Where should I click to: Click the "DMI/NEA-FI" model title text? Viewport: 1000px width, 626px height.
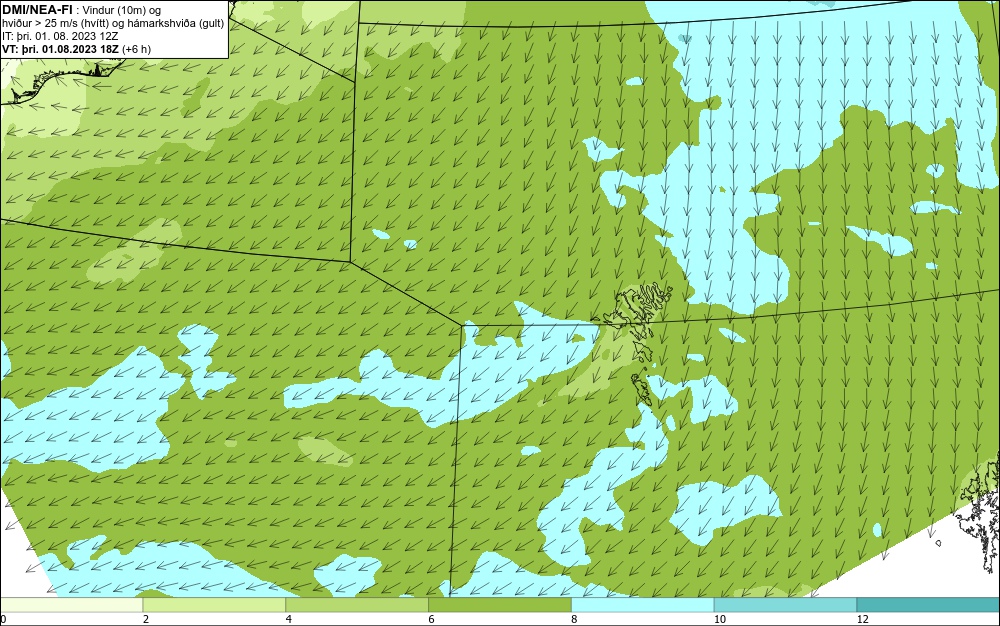pos(37,10)
